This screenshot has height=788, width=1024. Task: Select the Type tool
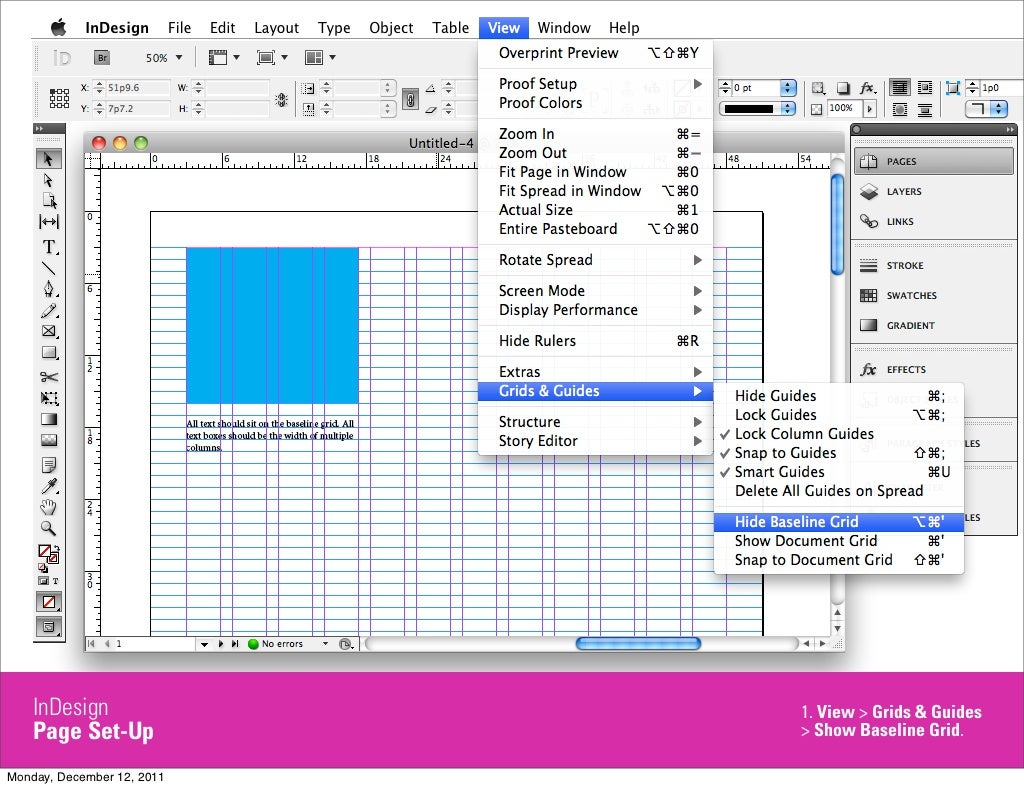click(49, 247)
